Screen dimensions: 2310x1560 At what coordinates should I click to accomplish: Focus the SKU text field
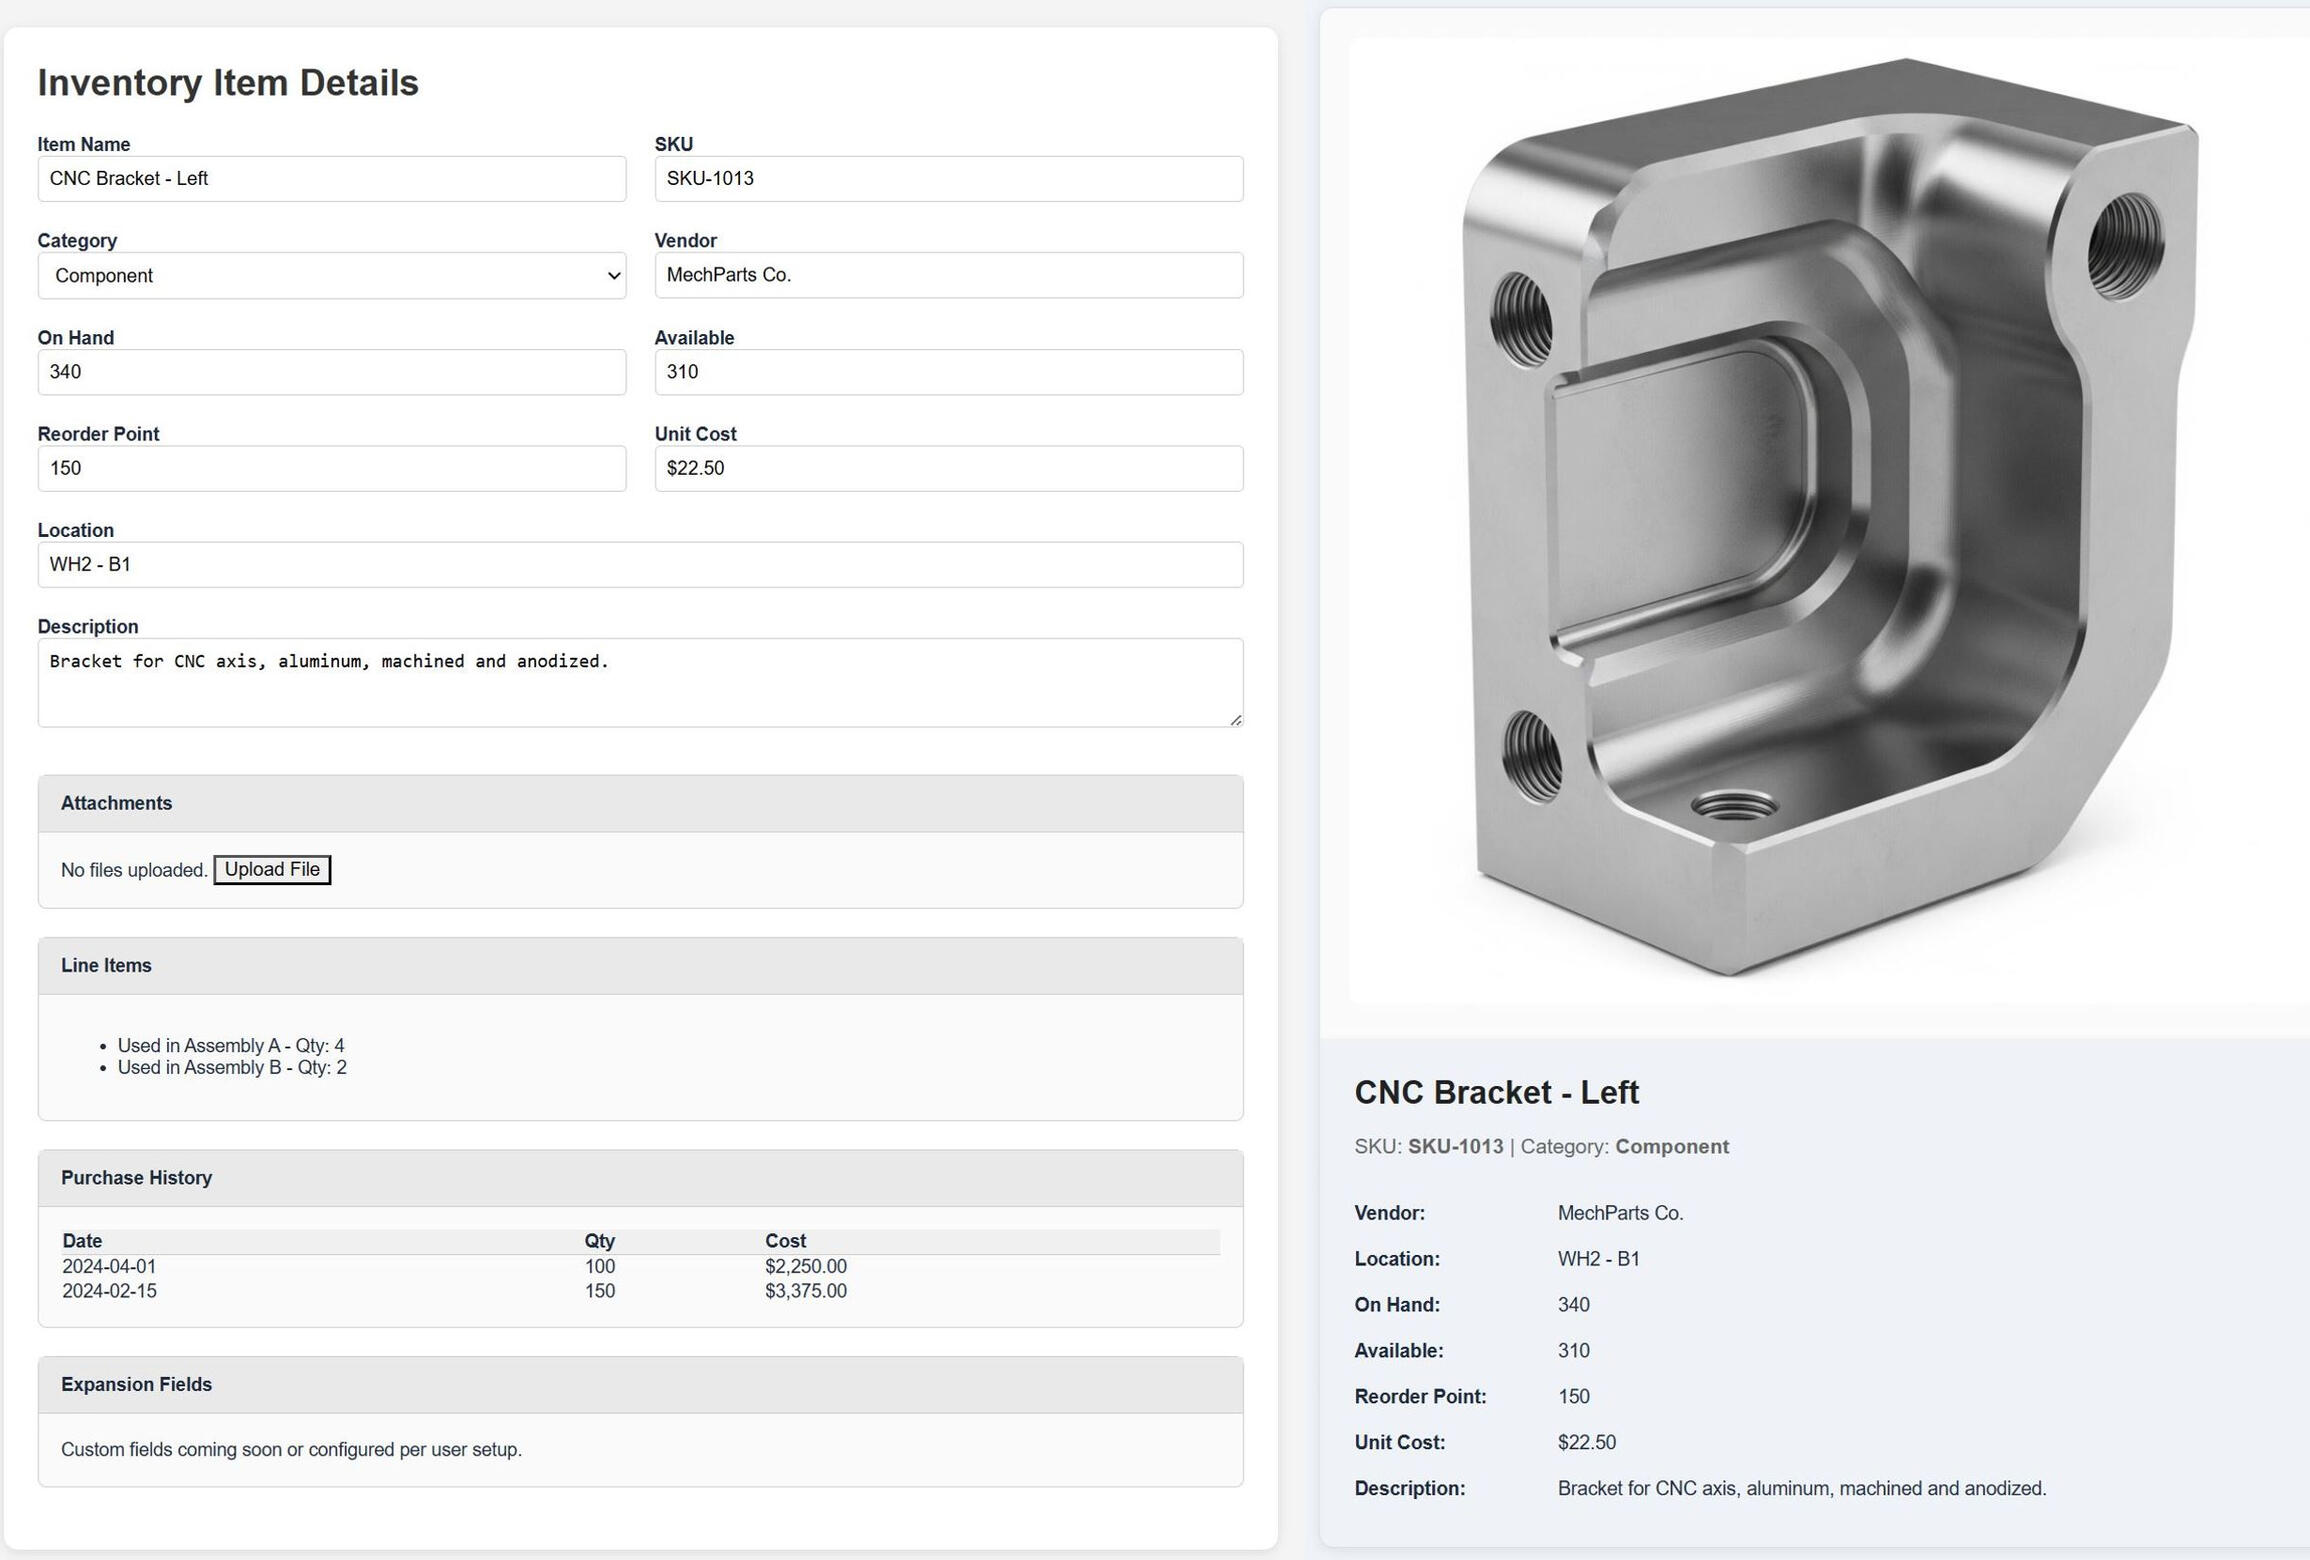coord(948,179)
